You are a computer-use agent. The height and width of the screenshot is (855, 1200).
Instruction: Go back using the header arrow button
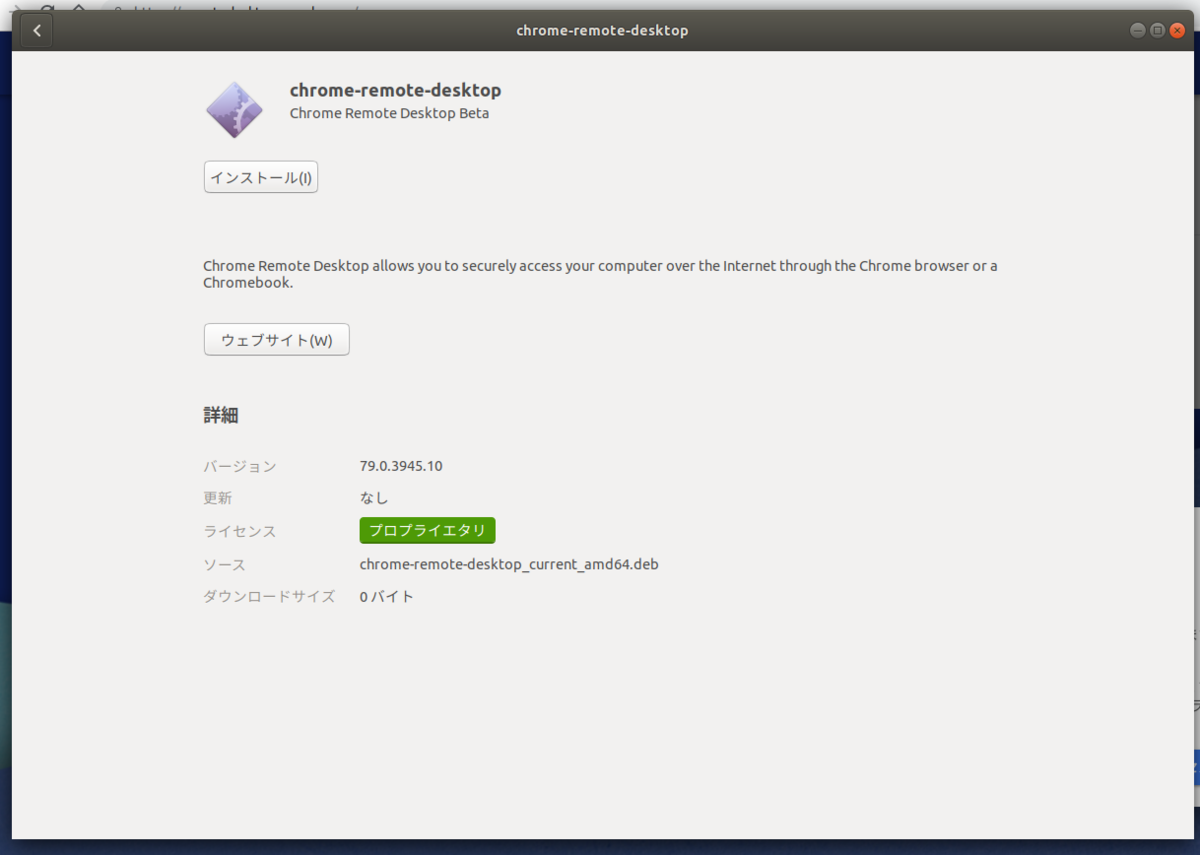point(36,31)
